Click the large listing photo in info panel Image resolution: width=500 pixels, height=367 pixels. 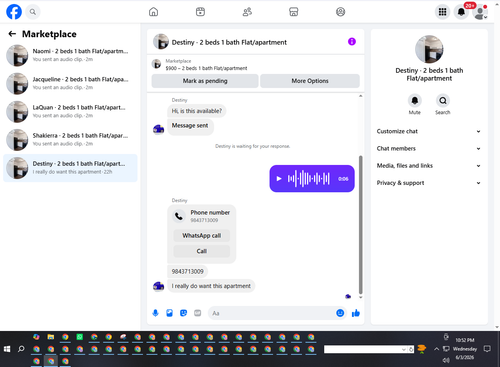(x=429, y=49)
